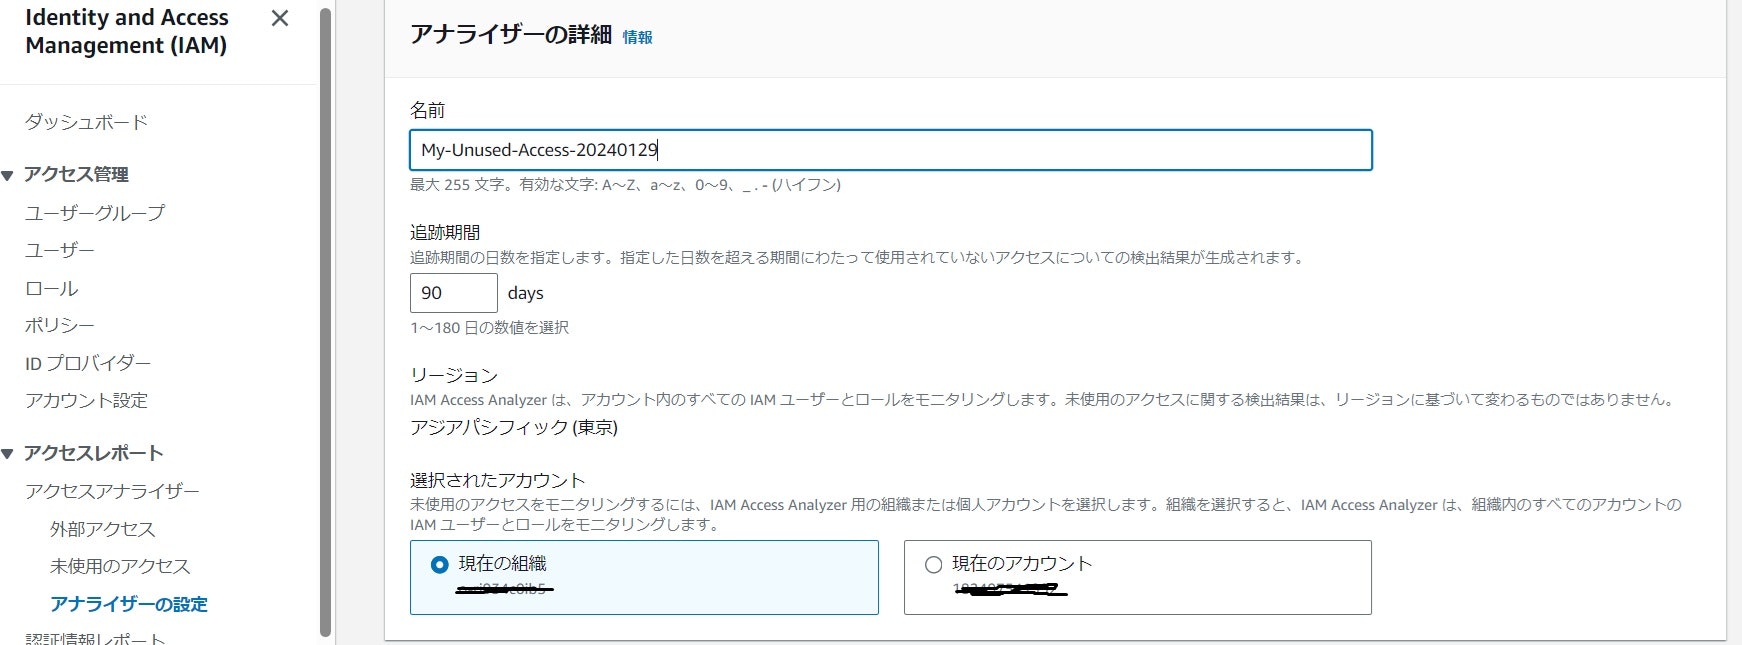Click the アナライザーの詳細 heading
Image resolution: width=1742 pixels, height=645 pixels.
tap(510, 35)
